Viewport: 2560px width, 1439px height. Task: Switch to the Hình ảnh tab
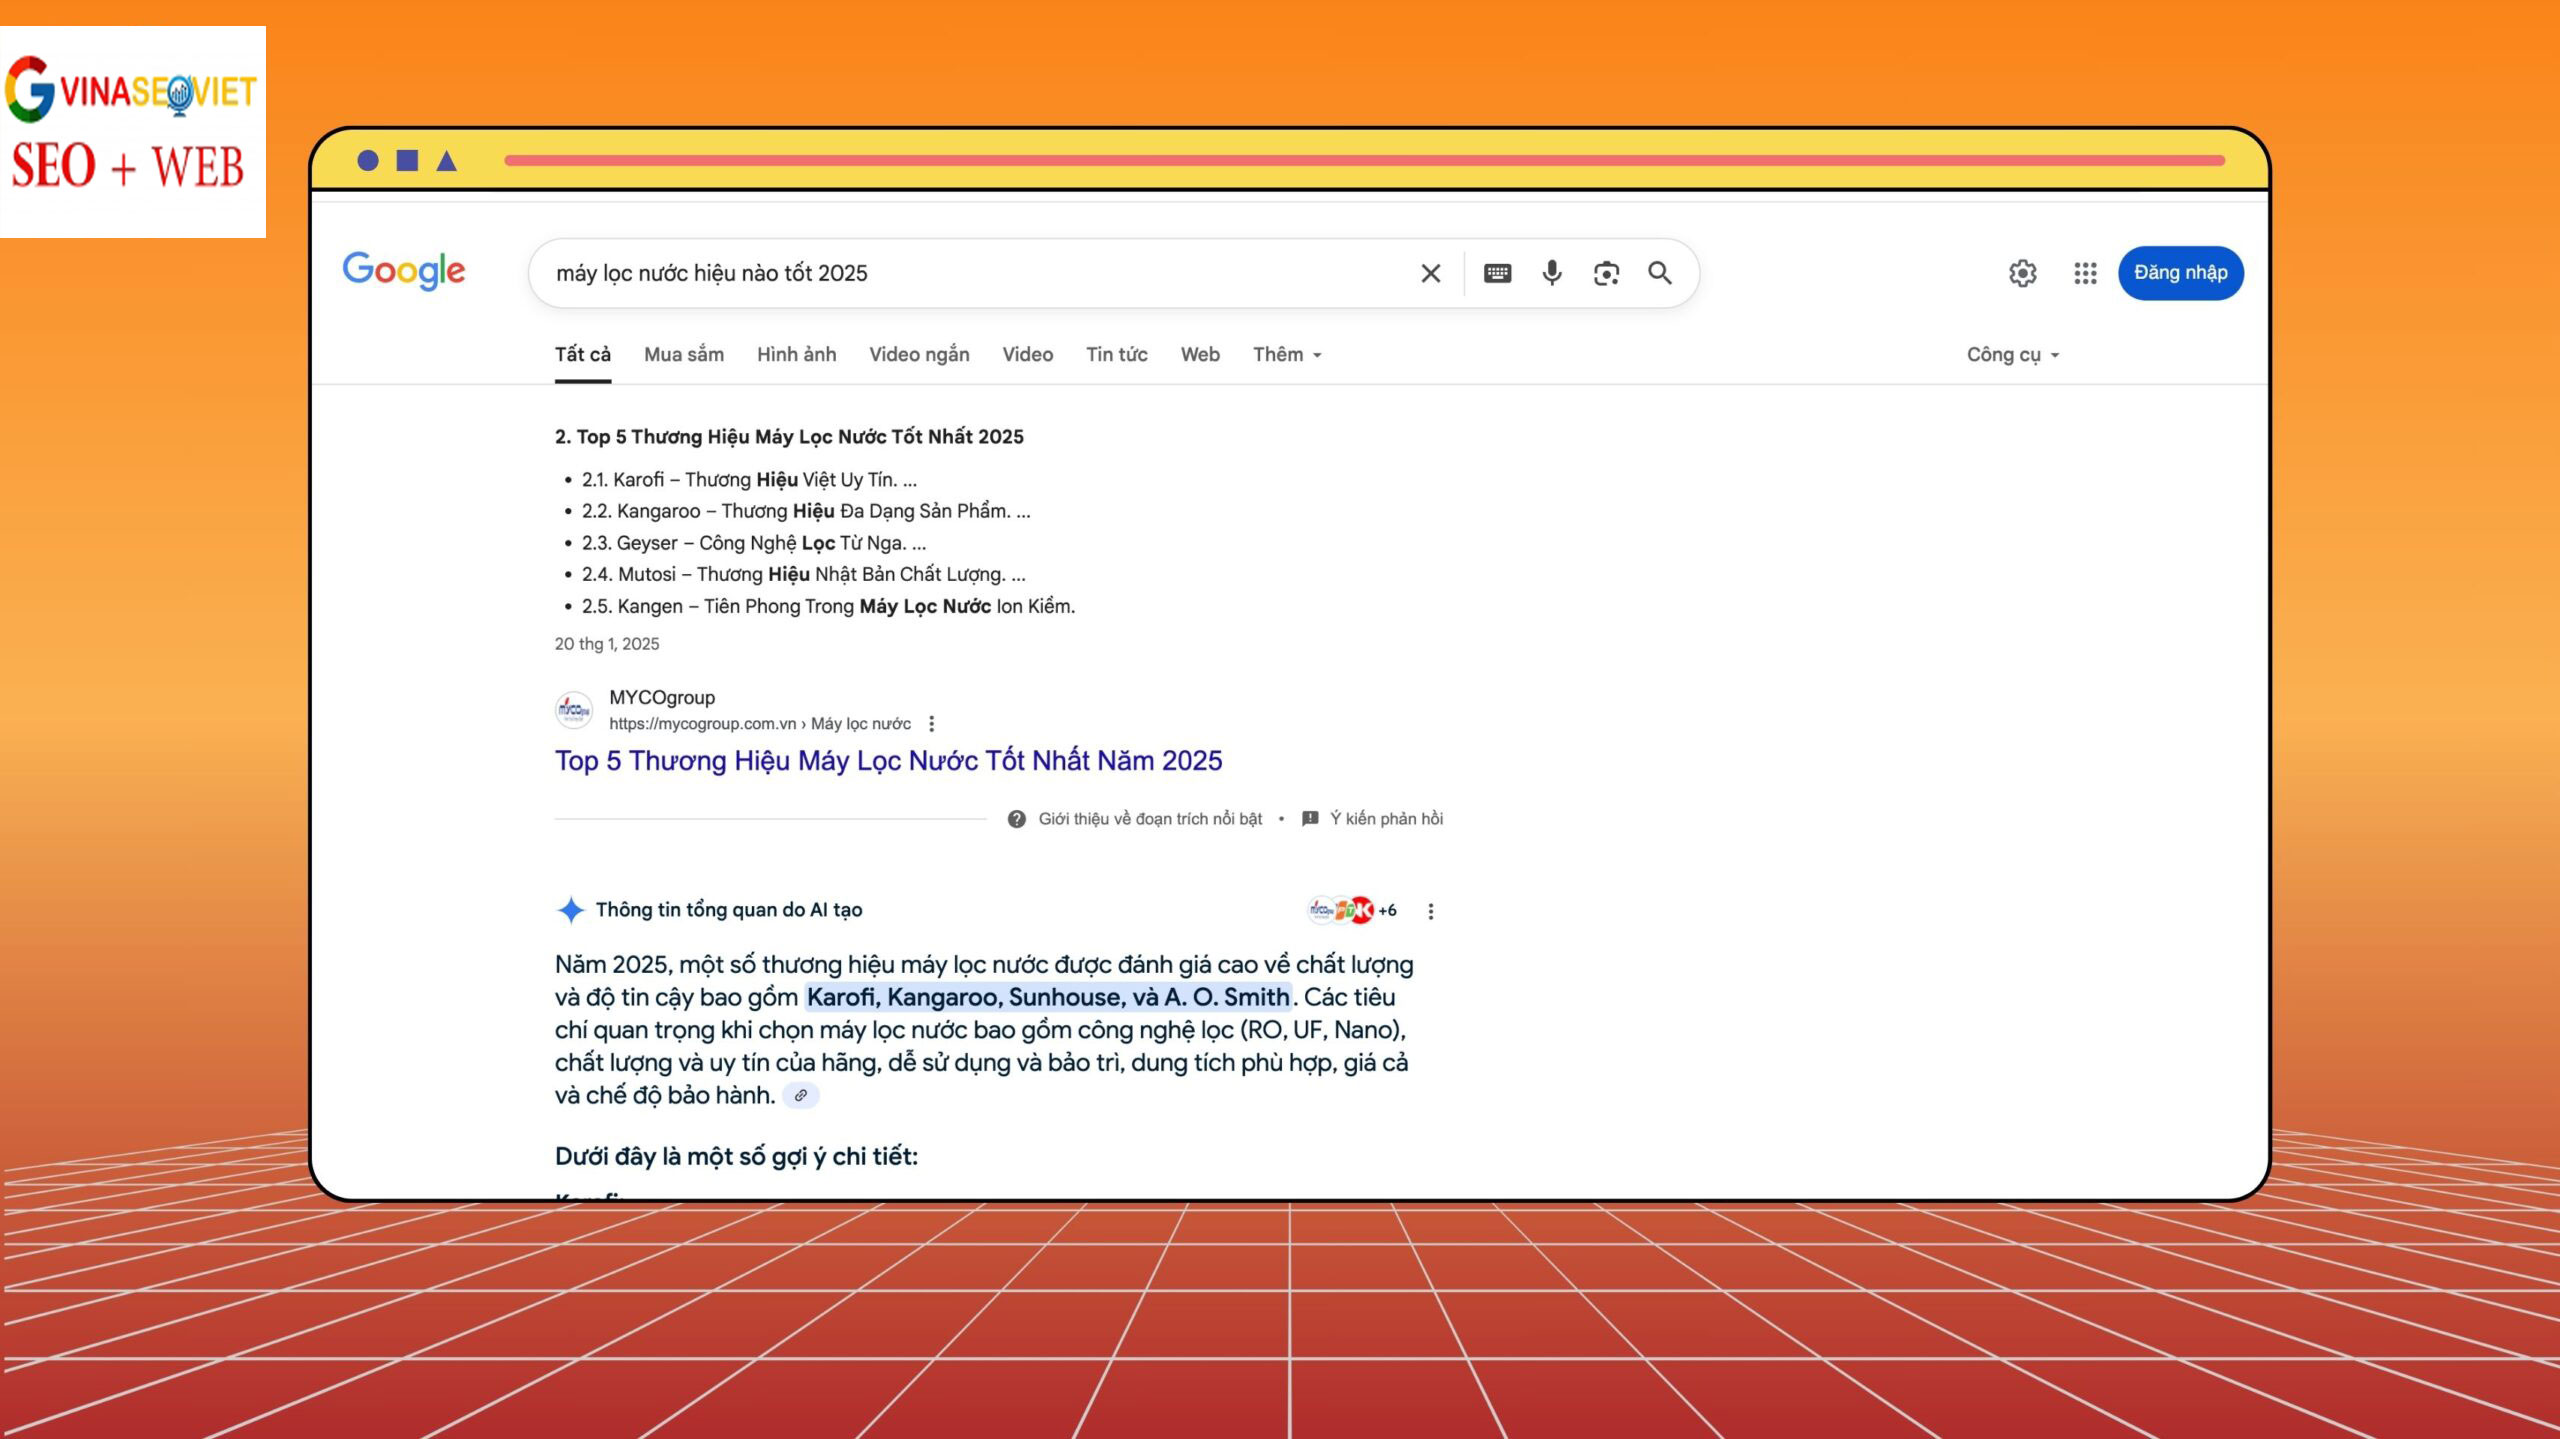point(796,354)
